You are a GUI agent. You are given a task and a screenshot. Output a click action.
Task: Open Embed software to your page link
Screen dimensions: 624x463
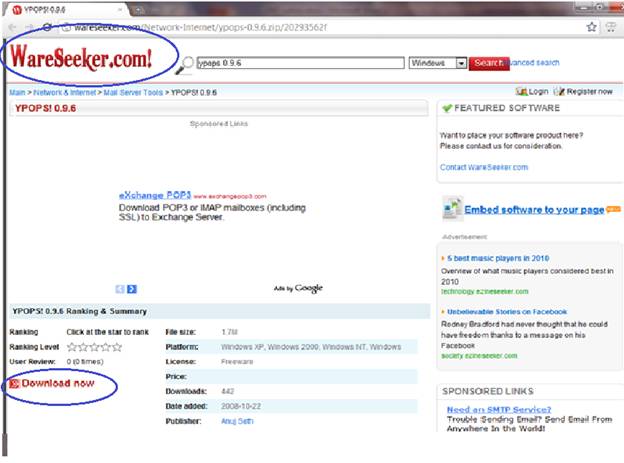tap(534, 209)
